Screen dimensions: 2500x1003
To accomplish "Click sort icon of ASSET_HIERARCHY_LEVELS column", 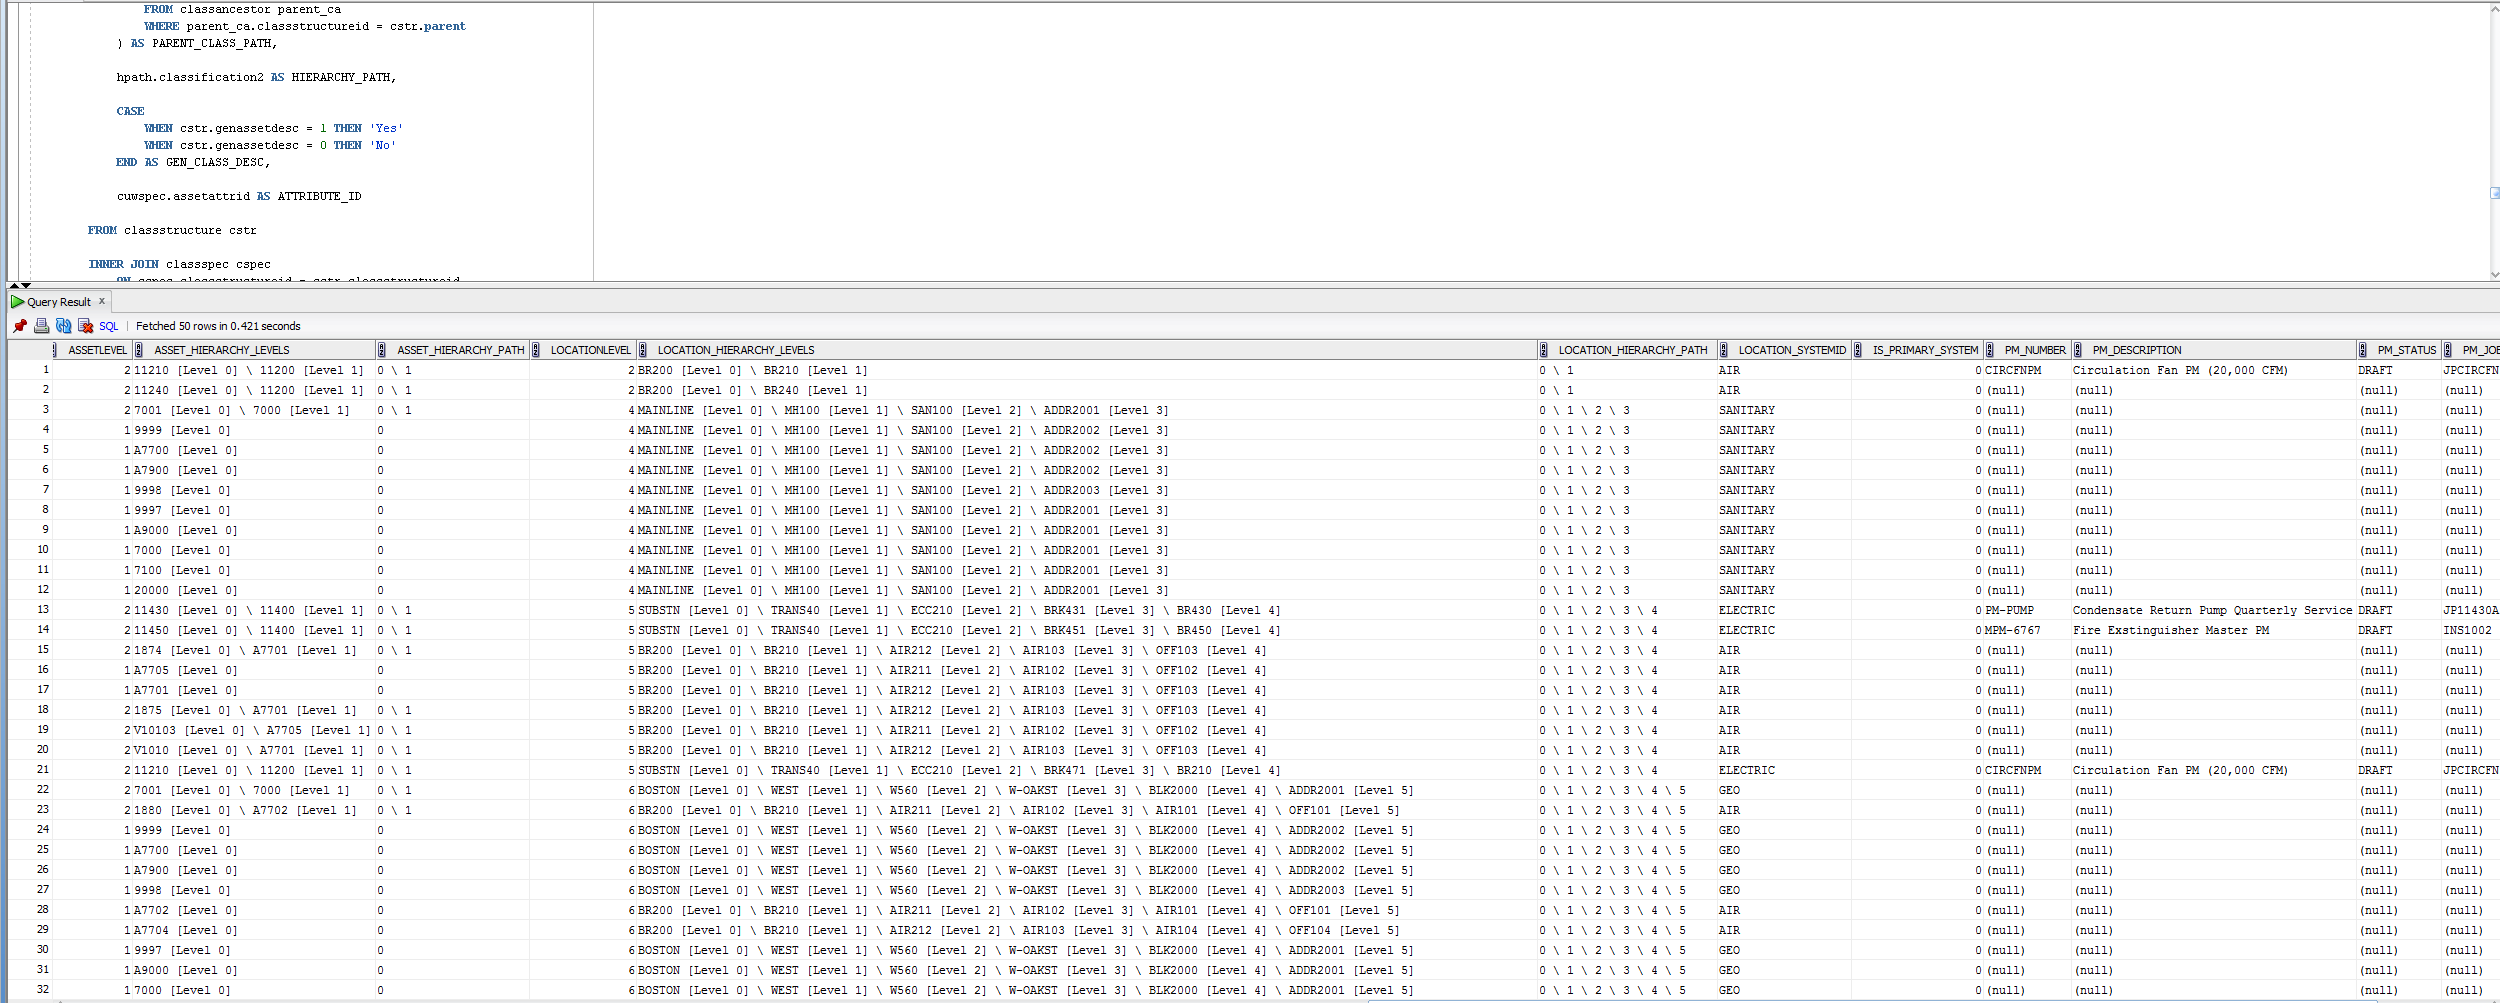I will click(x=139, y=350).
